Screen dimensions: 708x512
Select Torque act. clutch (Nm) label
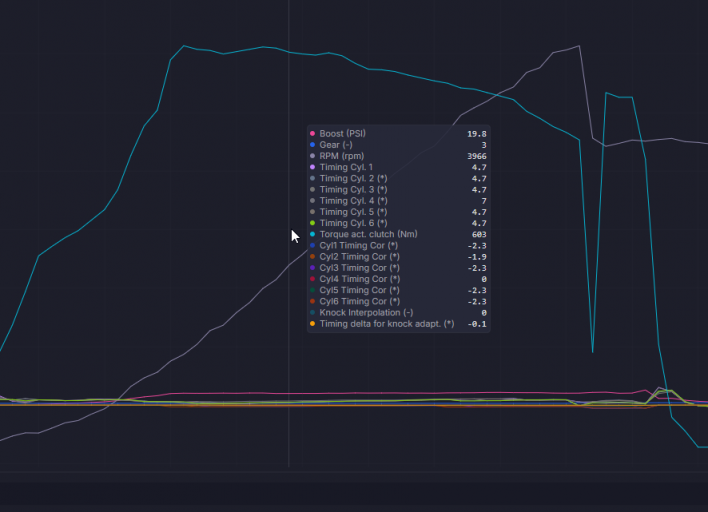[368, 234]
